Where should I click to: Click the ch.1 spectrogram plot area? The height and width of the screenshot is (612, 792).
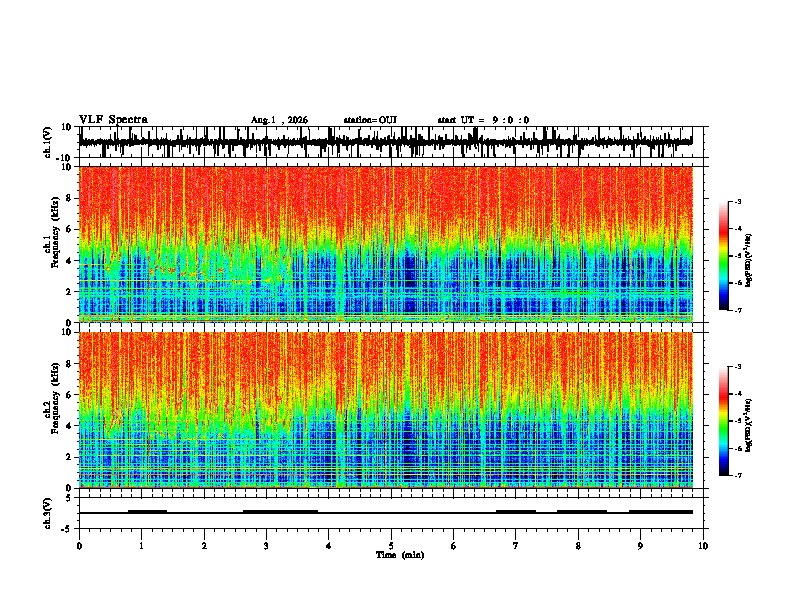(x=386, y=244)
